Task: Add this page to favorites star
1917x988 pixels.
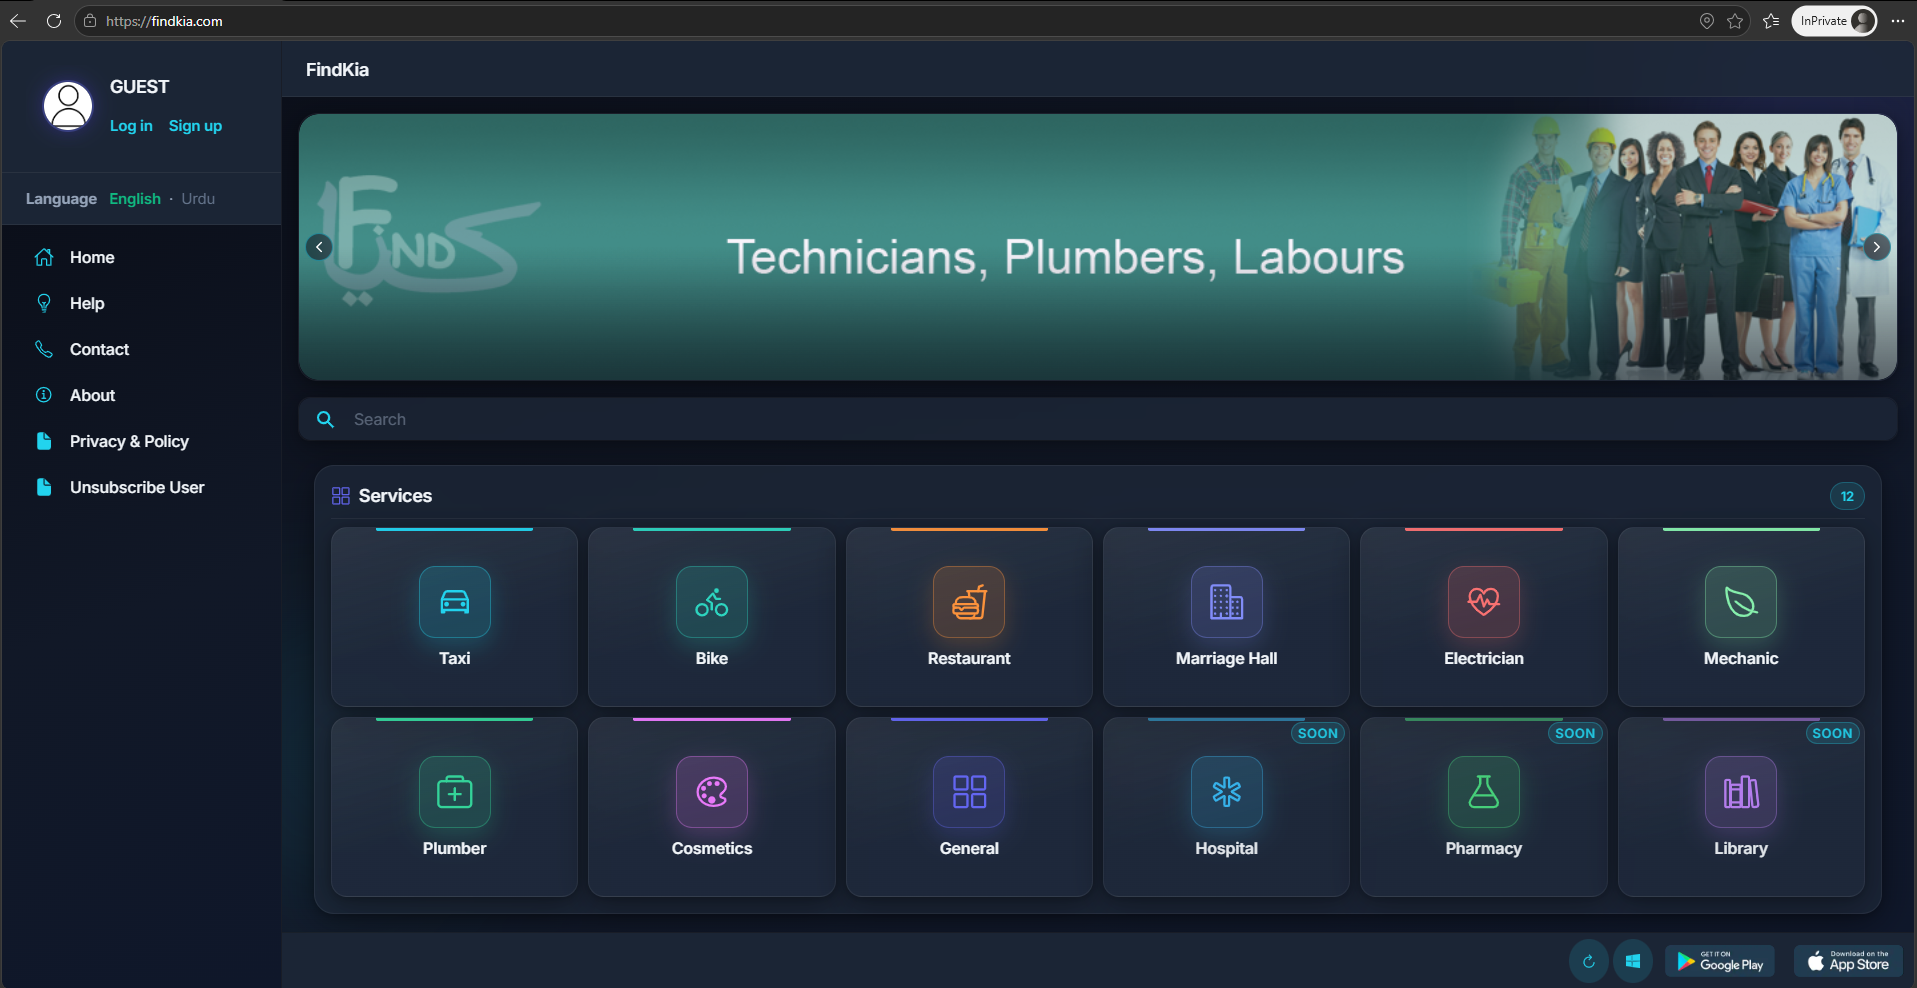Action: click(1735, 21)
